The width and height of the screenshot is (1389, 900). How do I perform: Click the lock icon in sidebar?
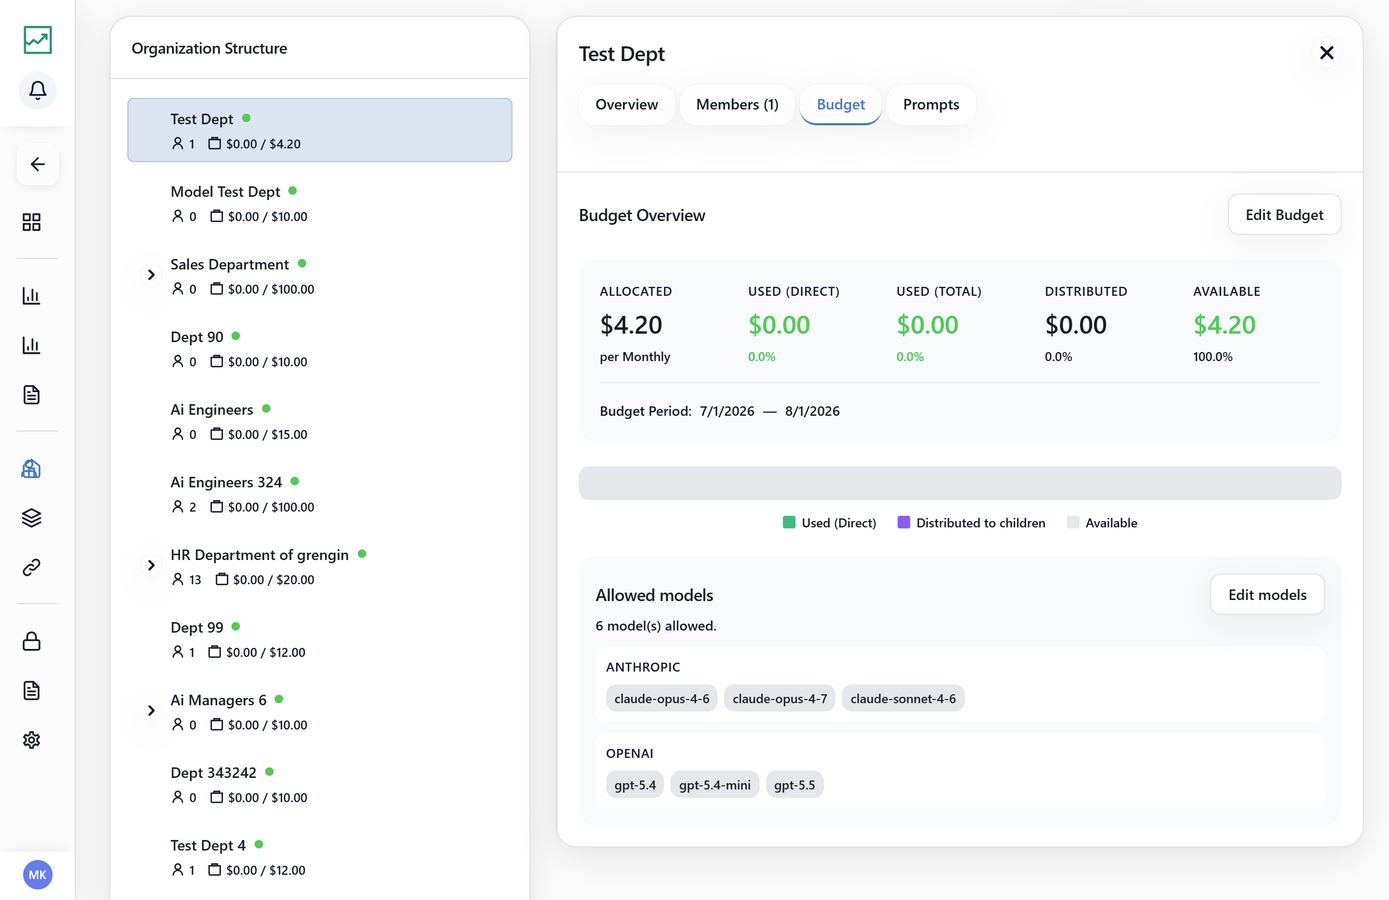tap(32, 641)
